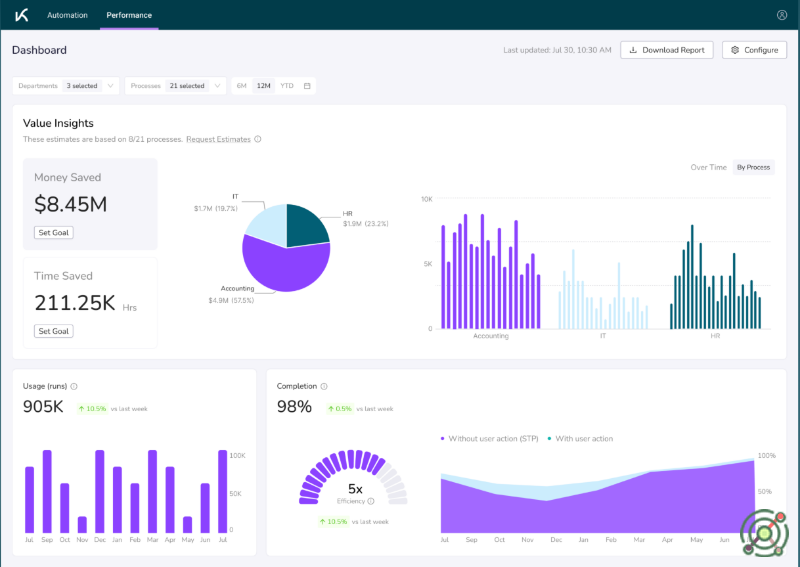Click the Usage (runs) info icon
This screenshot has height=567, width=800.
74,386
